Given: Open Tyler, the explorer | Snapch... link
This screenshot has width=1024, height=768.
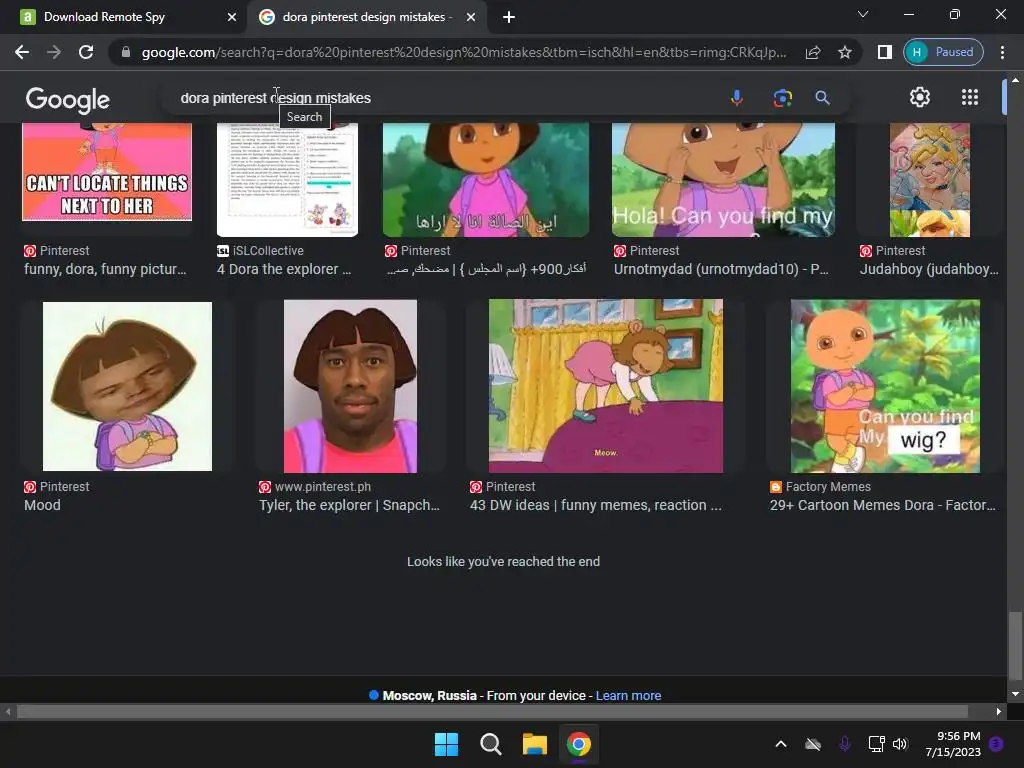Looking at the screenshot, I should point(349,505).
